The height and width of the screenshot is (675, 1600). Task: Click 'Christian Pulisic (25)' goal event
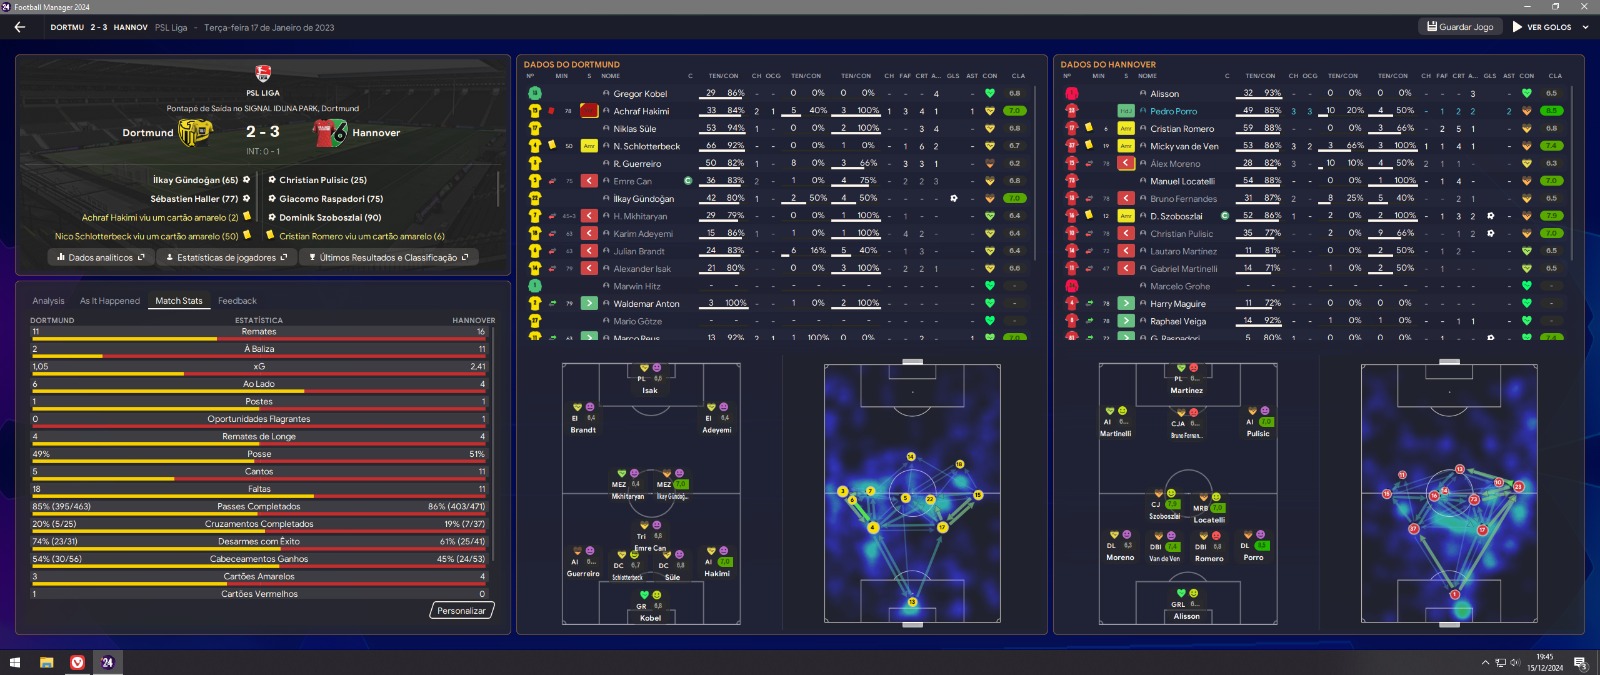coord(323,180)
